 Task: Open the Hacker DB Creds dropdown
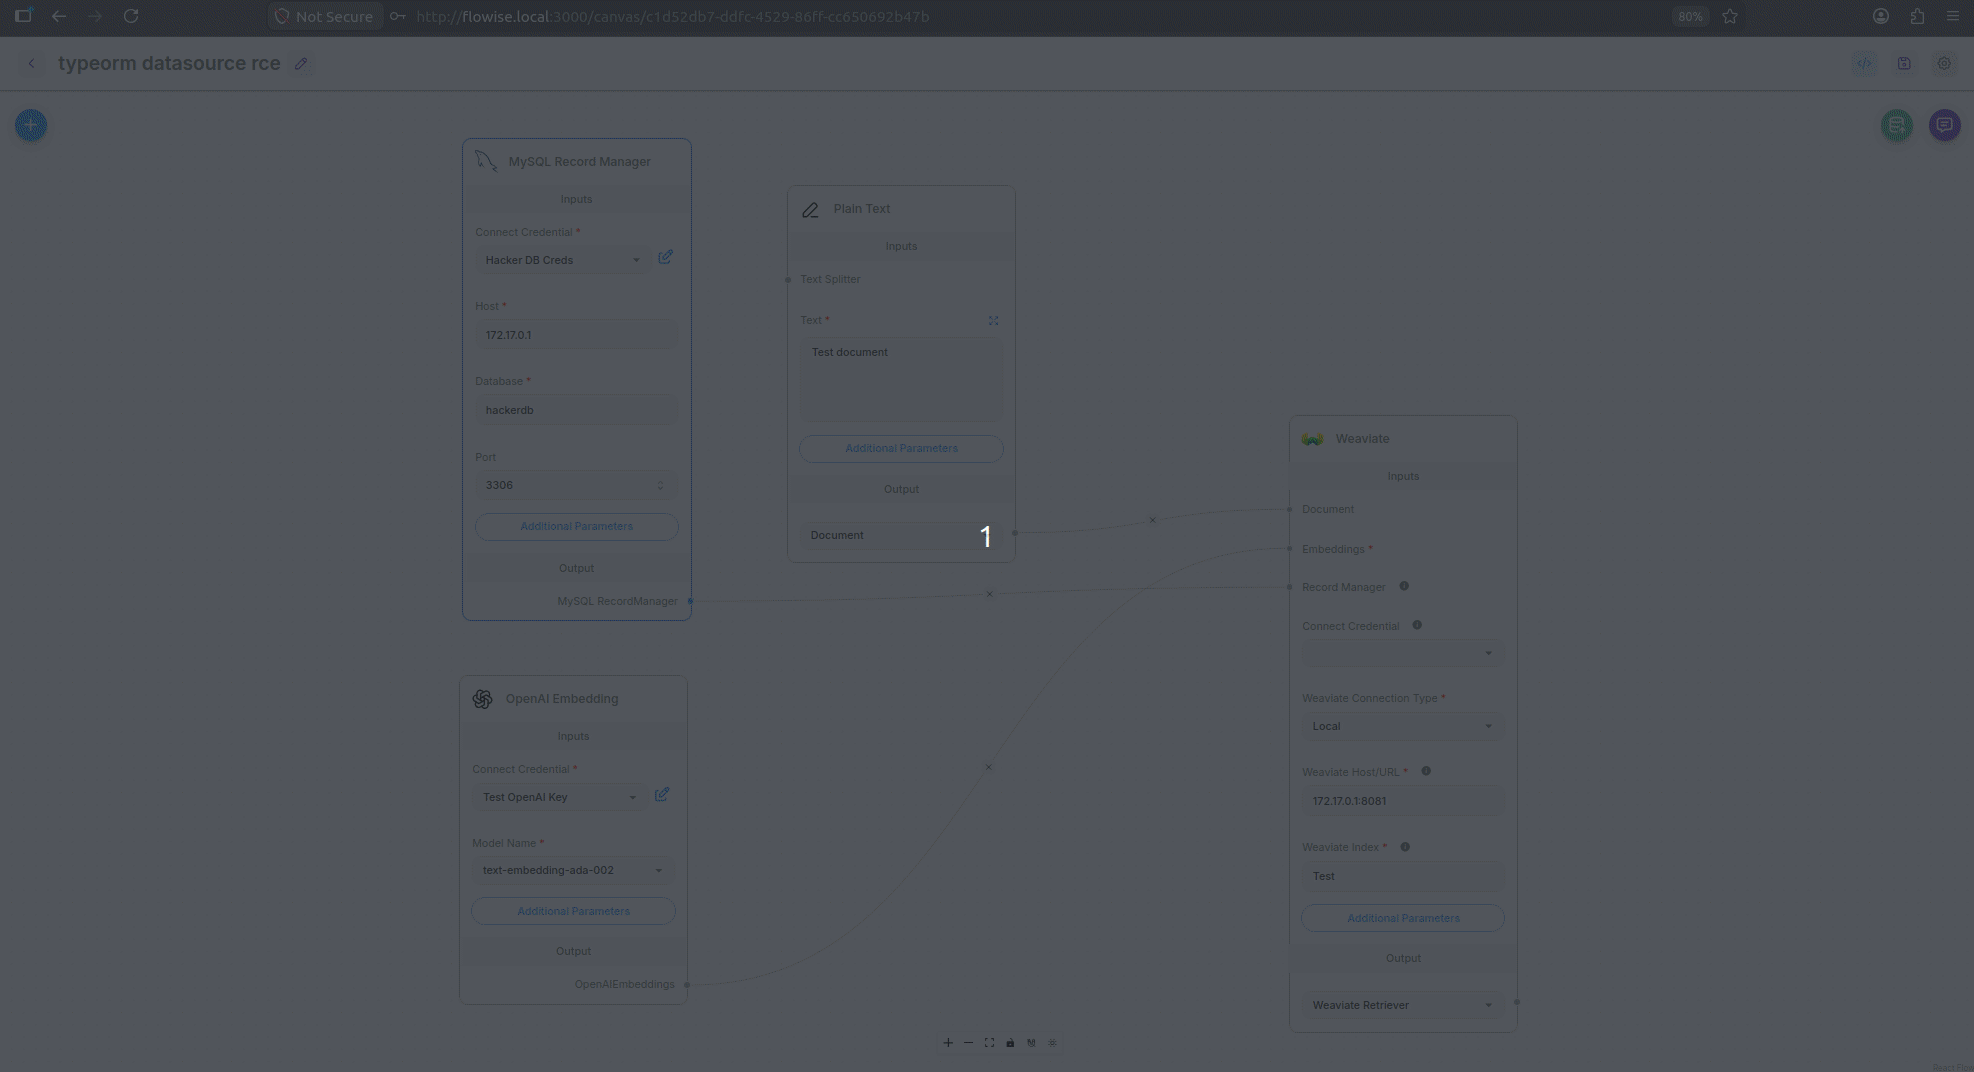(x=561, y=260)
